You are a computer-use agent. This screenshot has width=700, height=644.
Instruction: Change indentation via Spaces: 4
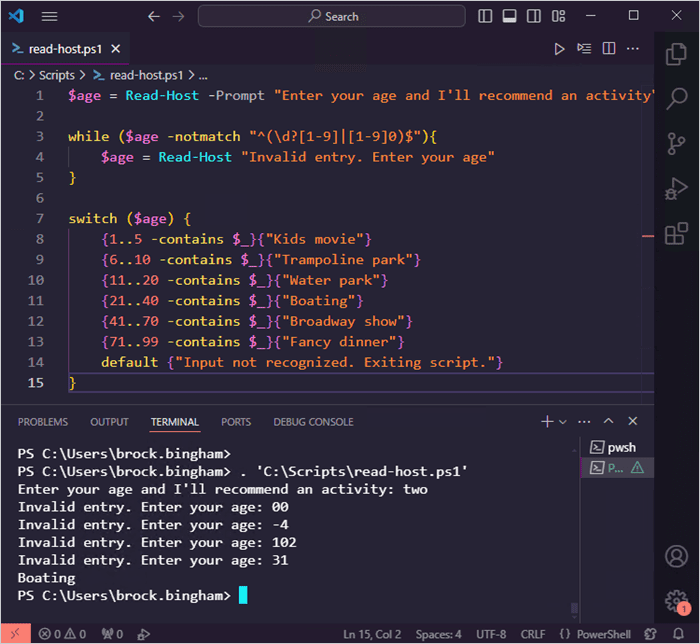click(438, 634)
